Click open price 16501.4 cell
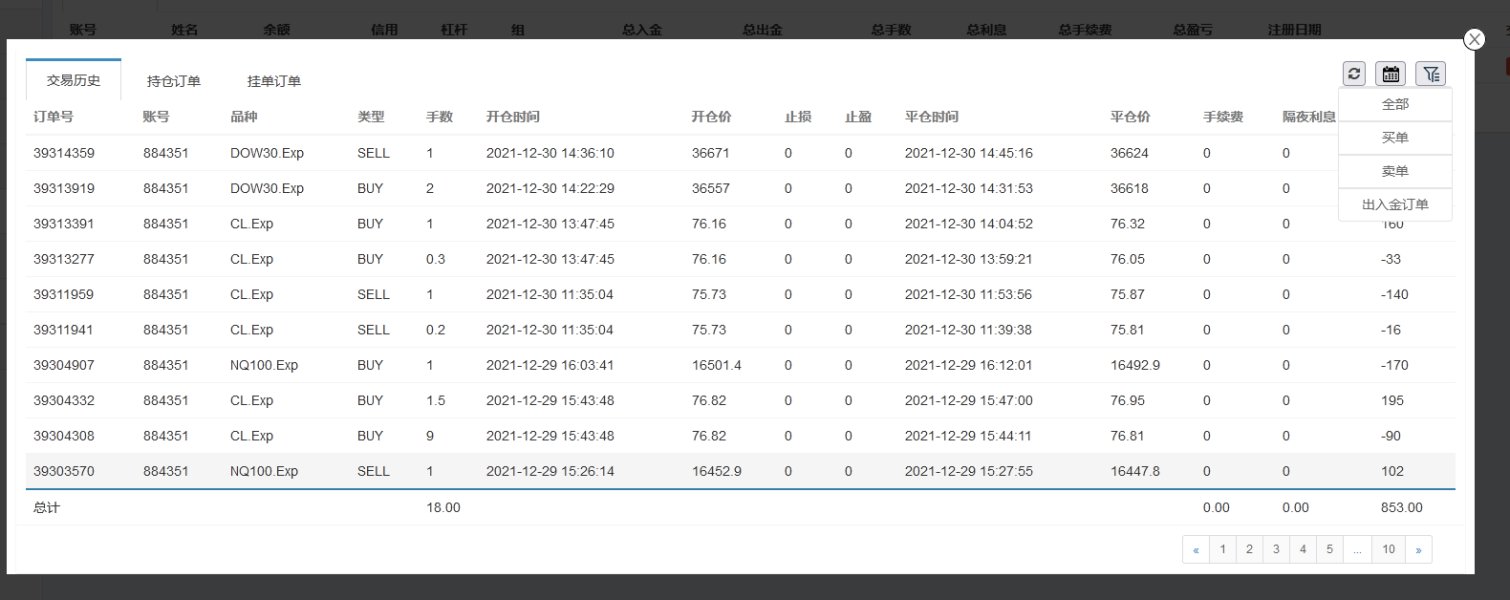Screen dimensions: 1510x600 pos(717,365)
